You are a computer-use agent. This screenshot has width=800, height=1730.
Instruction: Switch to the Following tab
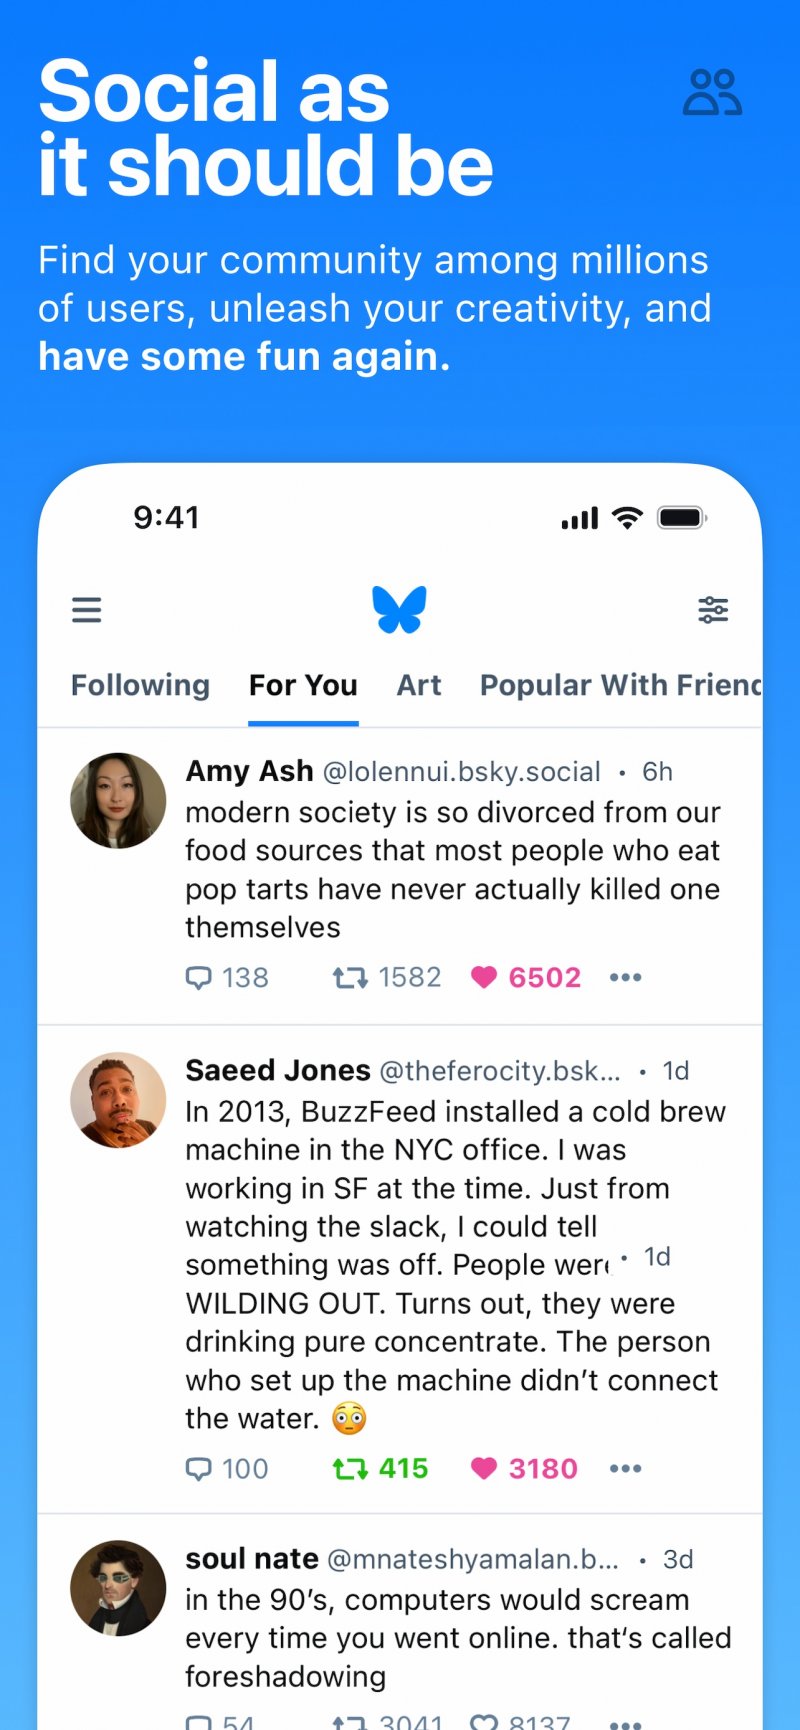140,685
